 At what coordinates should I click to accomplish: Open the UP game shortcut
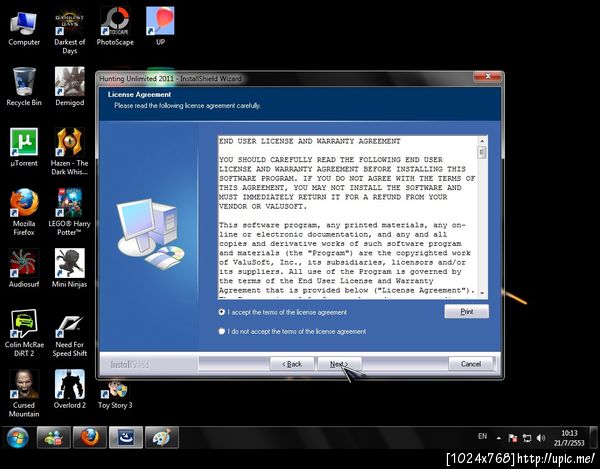(x=160, y=26)
